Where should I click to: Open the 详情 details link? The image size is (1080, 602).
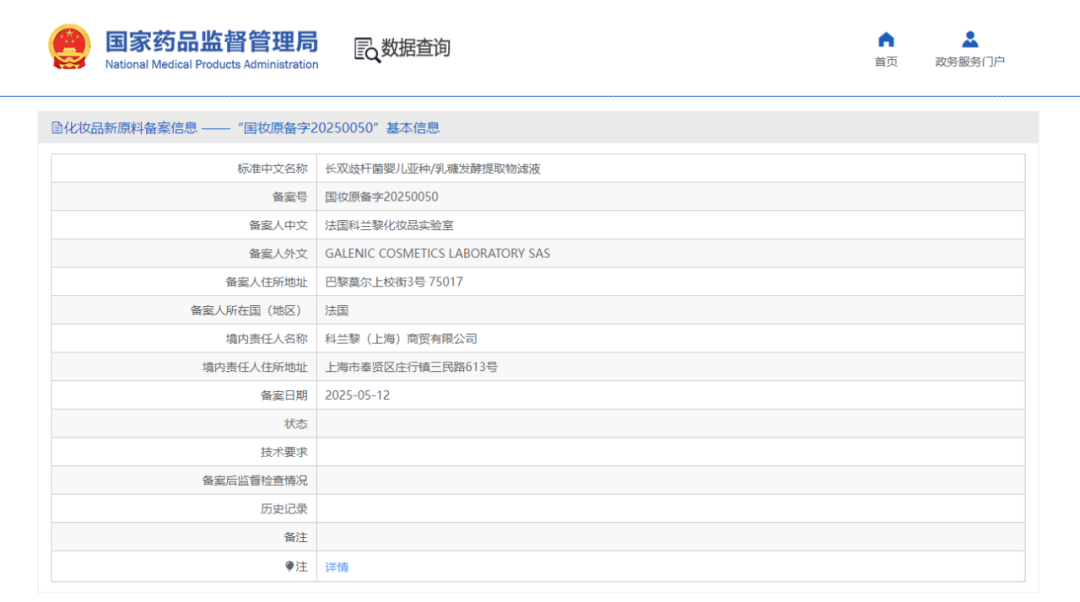tap(337, 567)
